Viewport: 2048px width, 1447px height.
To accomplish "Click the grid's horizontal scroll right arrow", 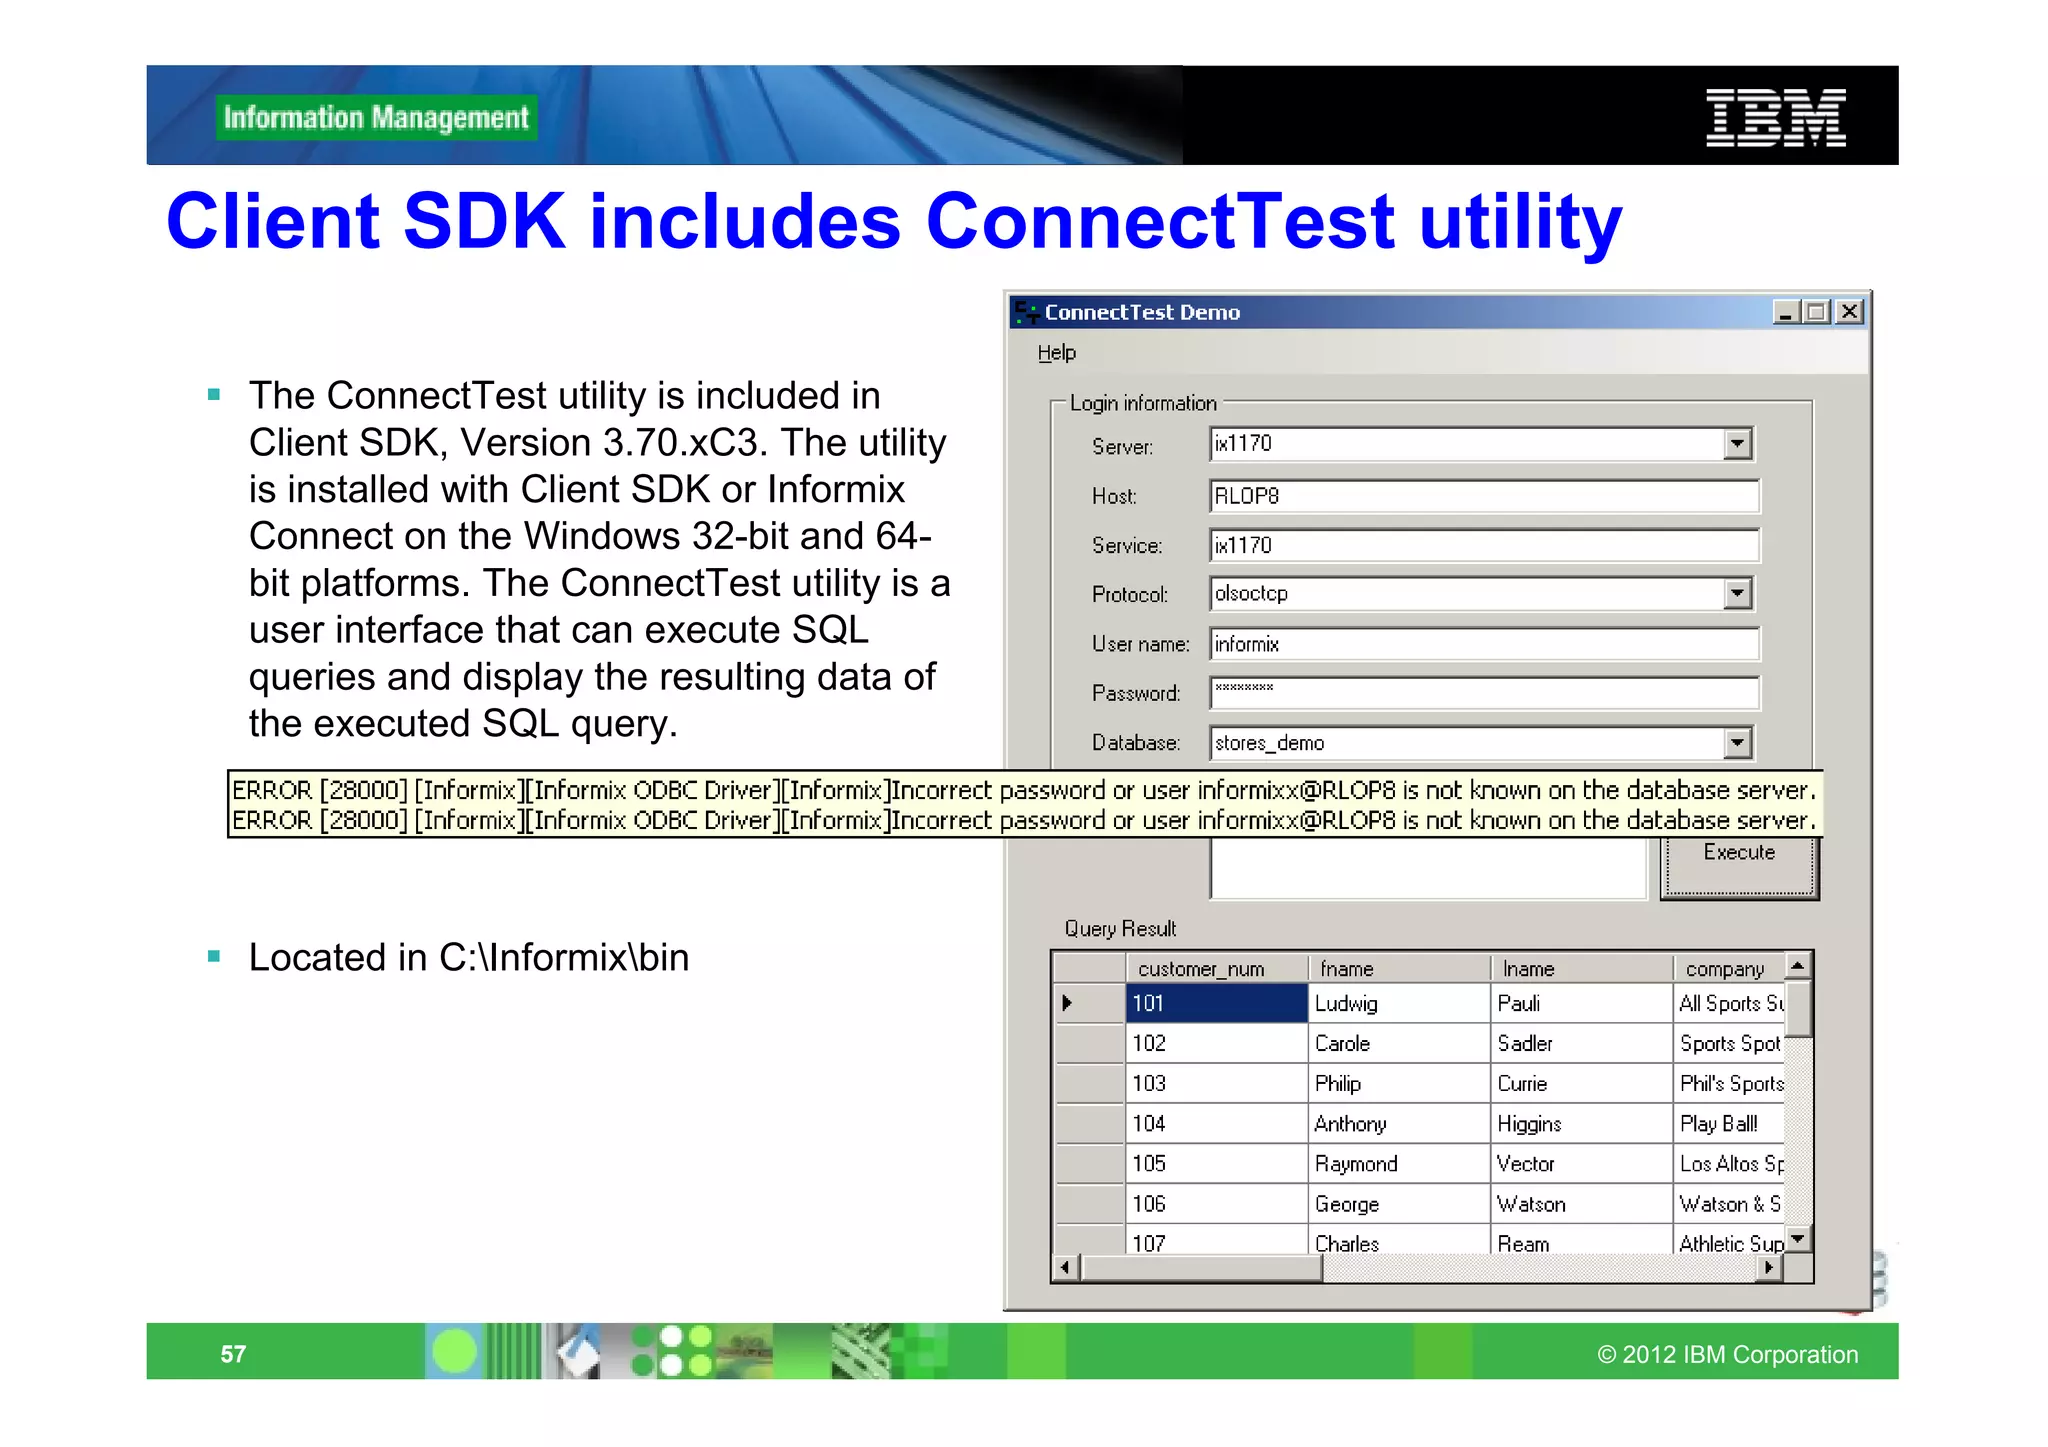I will click(1770, 1268).
